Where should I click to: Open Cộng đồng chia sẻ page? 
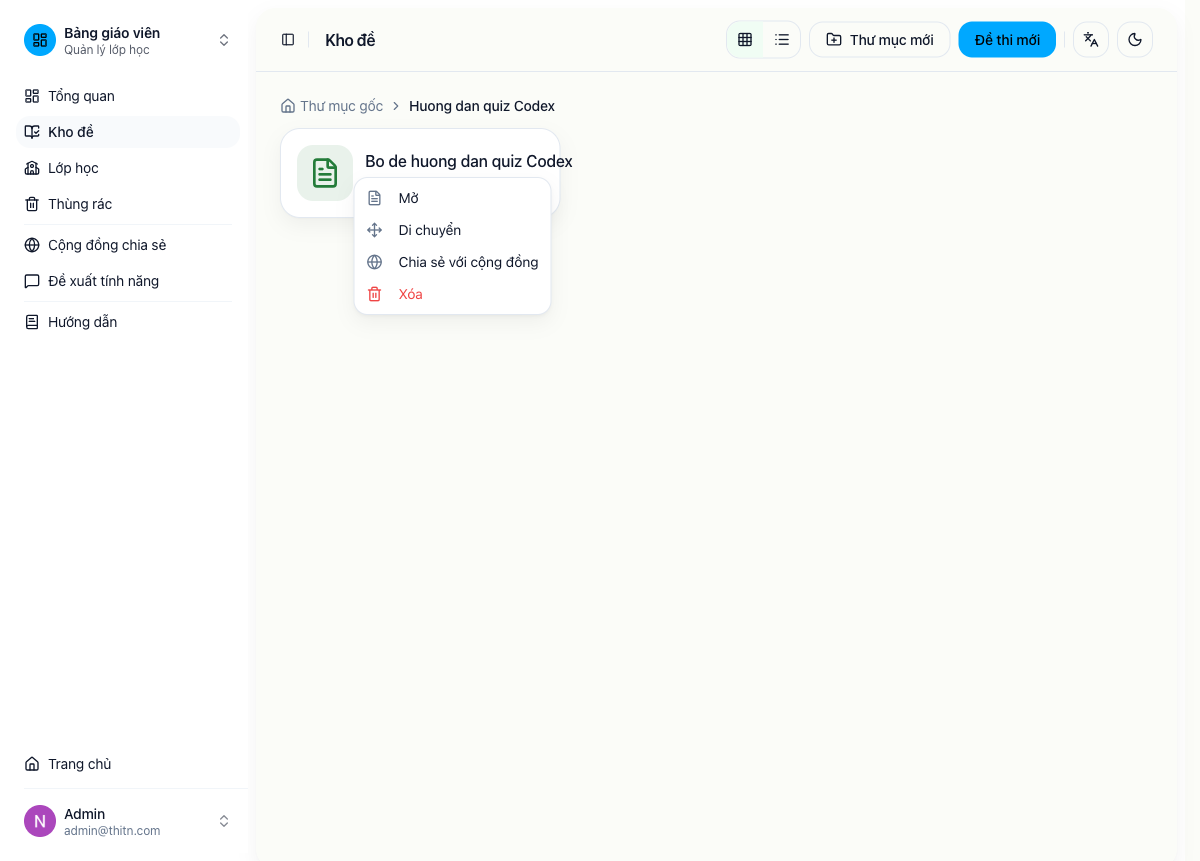[128, 245]
